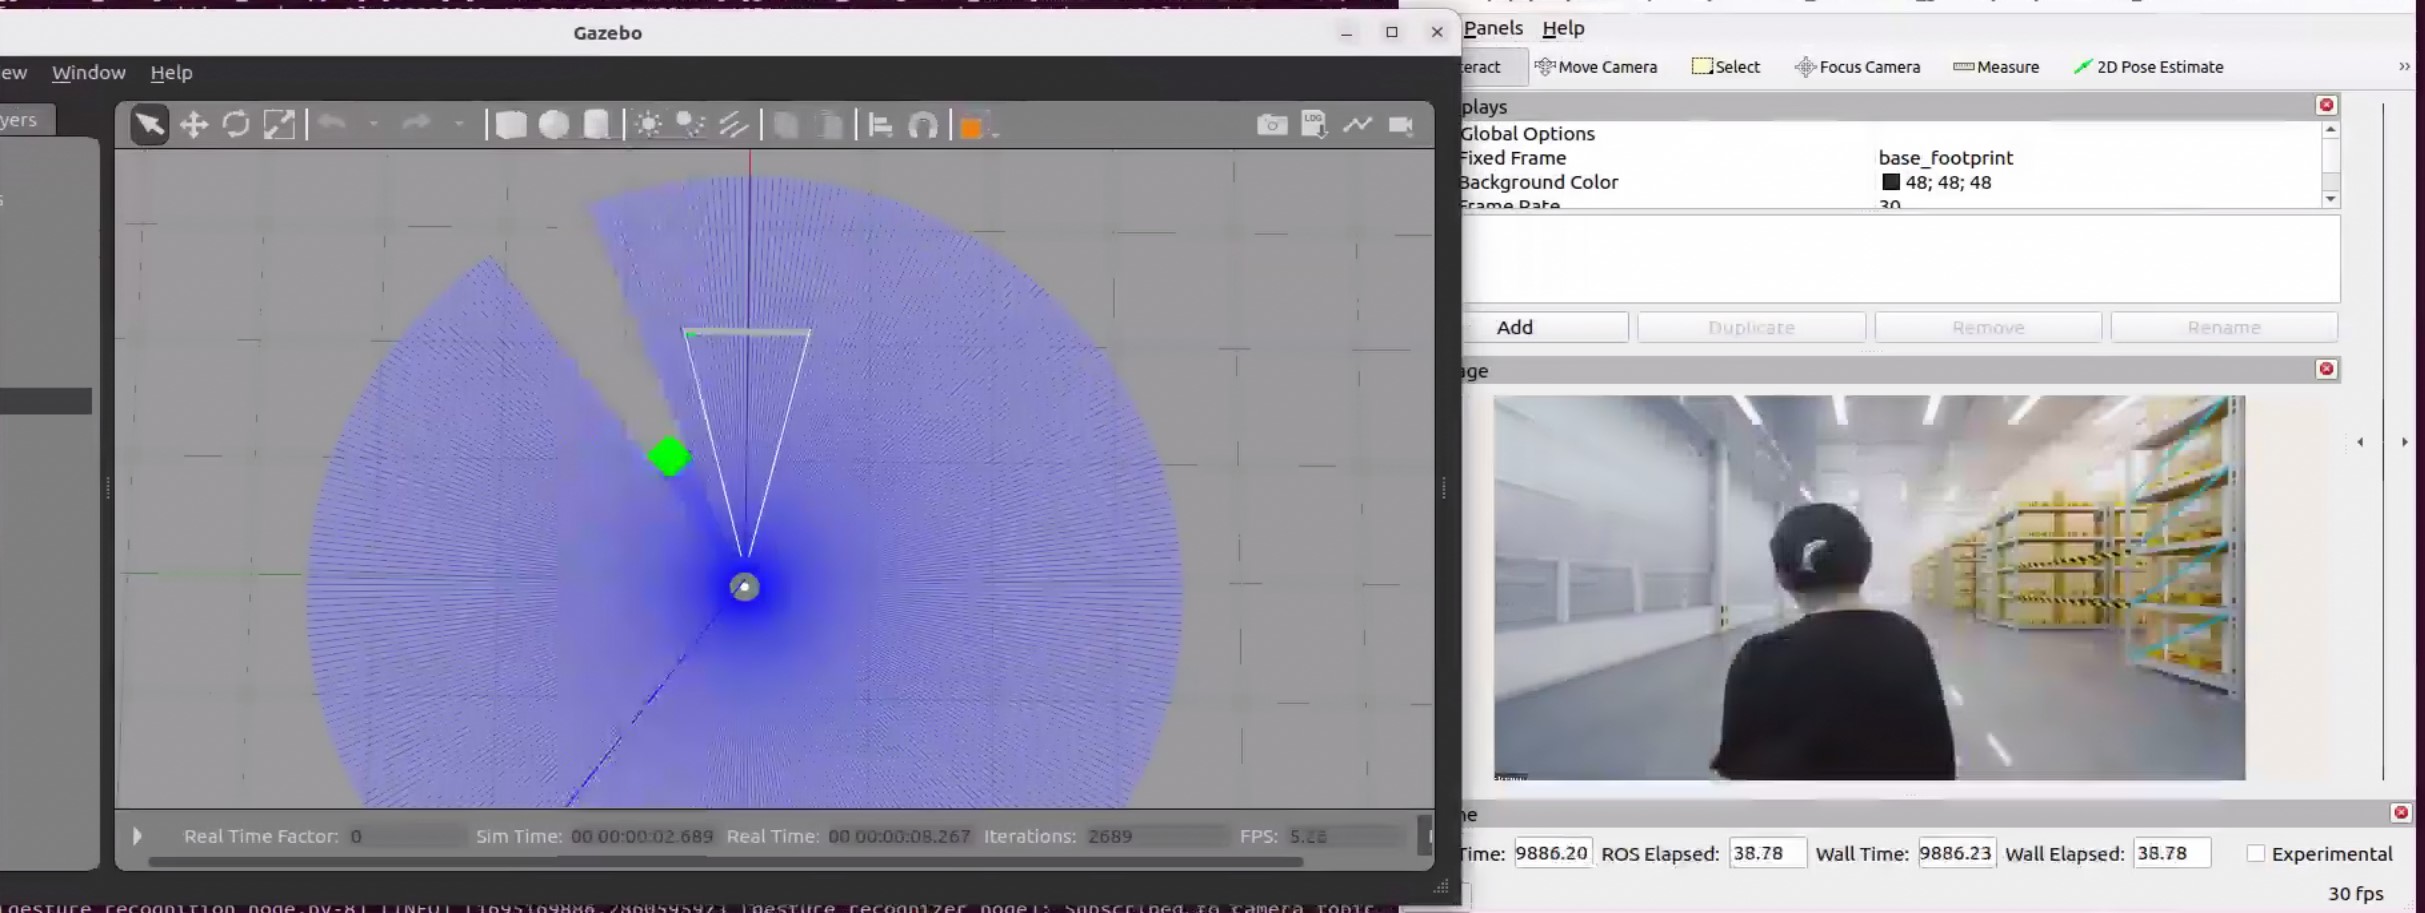Image resolution: width=2425 pixels, height=913 pixels.
Task: Open the Help menu in Gazebo
Action: 171,72
